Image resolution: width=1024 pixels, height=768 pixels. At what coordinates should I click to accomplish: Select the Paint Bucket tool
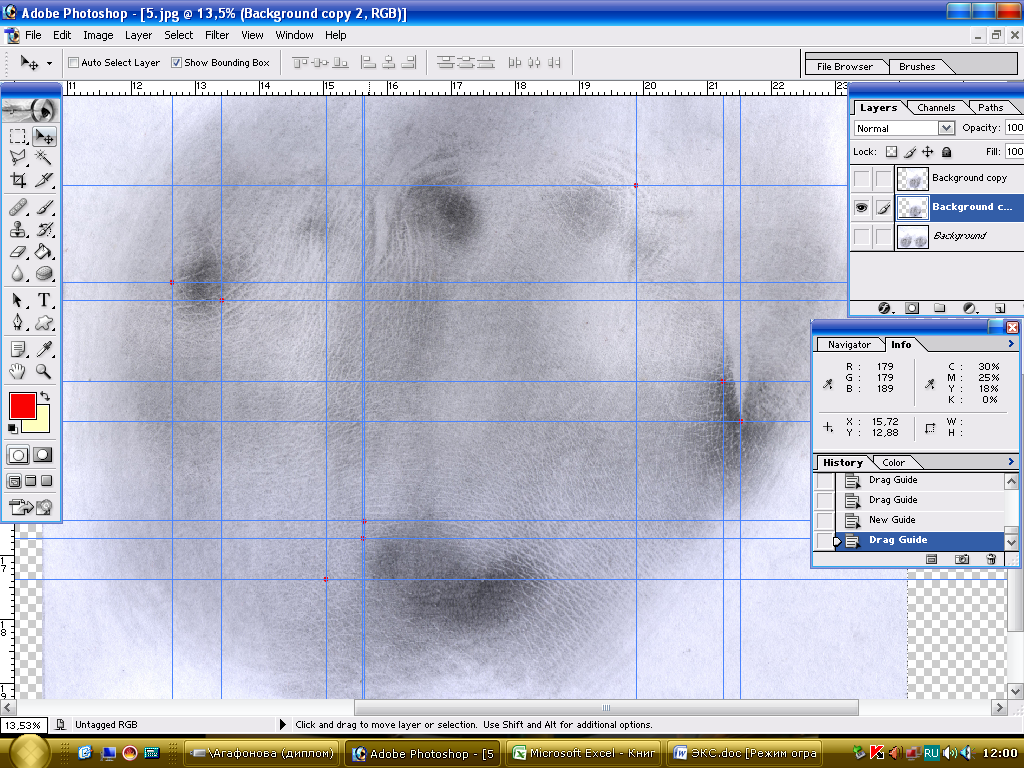[x=44, y=251]
